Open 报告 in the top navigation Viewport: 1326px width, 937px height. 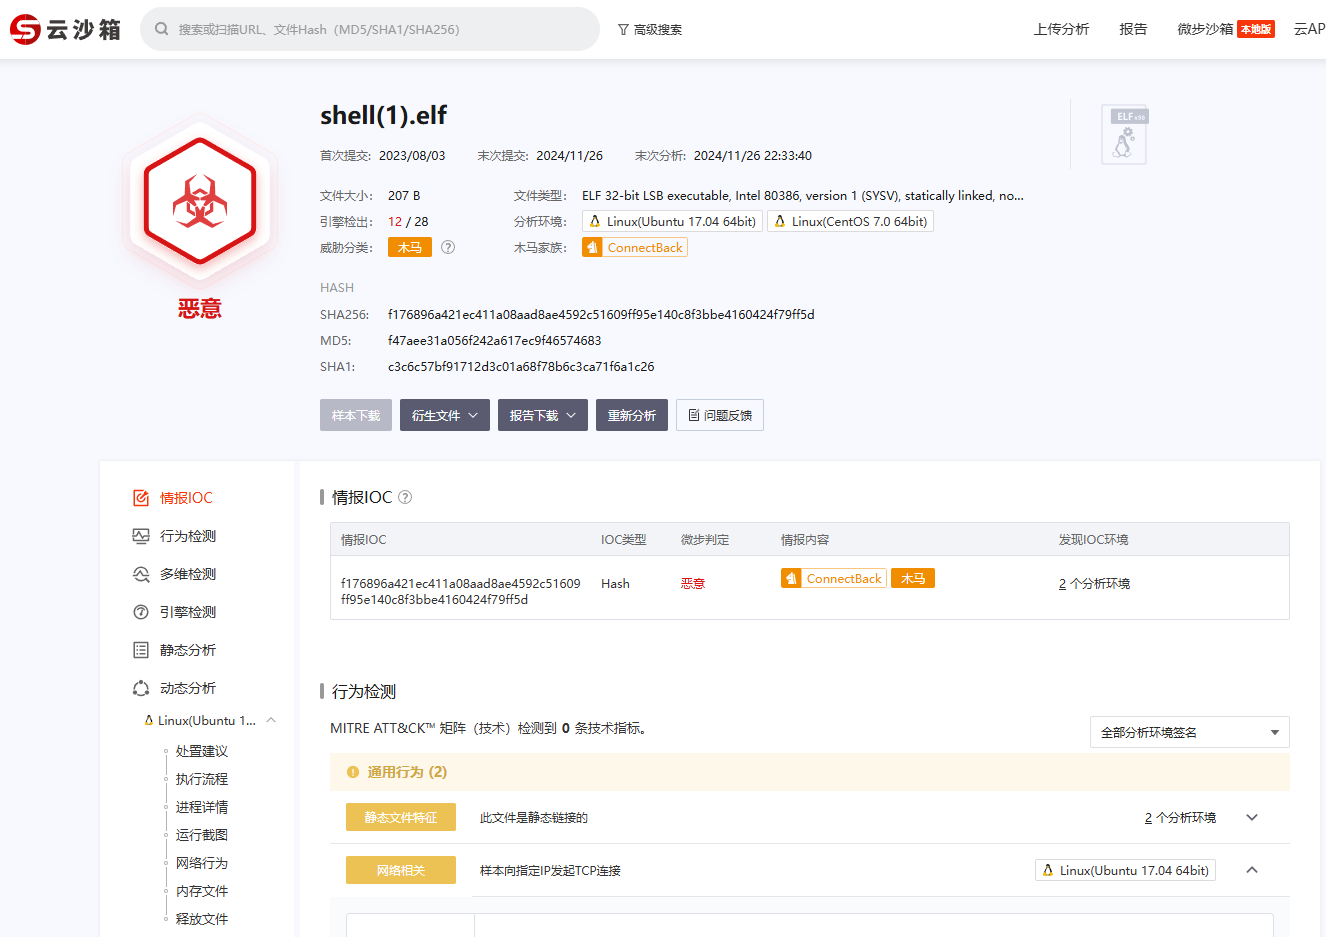1133,29
